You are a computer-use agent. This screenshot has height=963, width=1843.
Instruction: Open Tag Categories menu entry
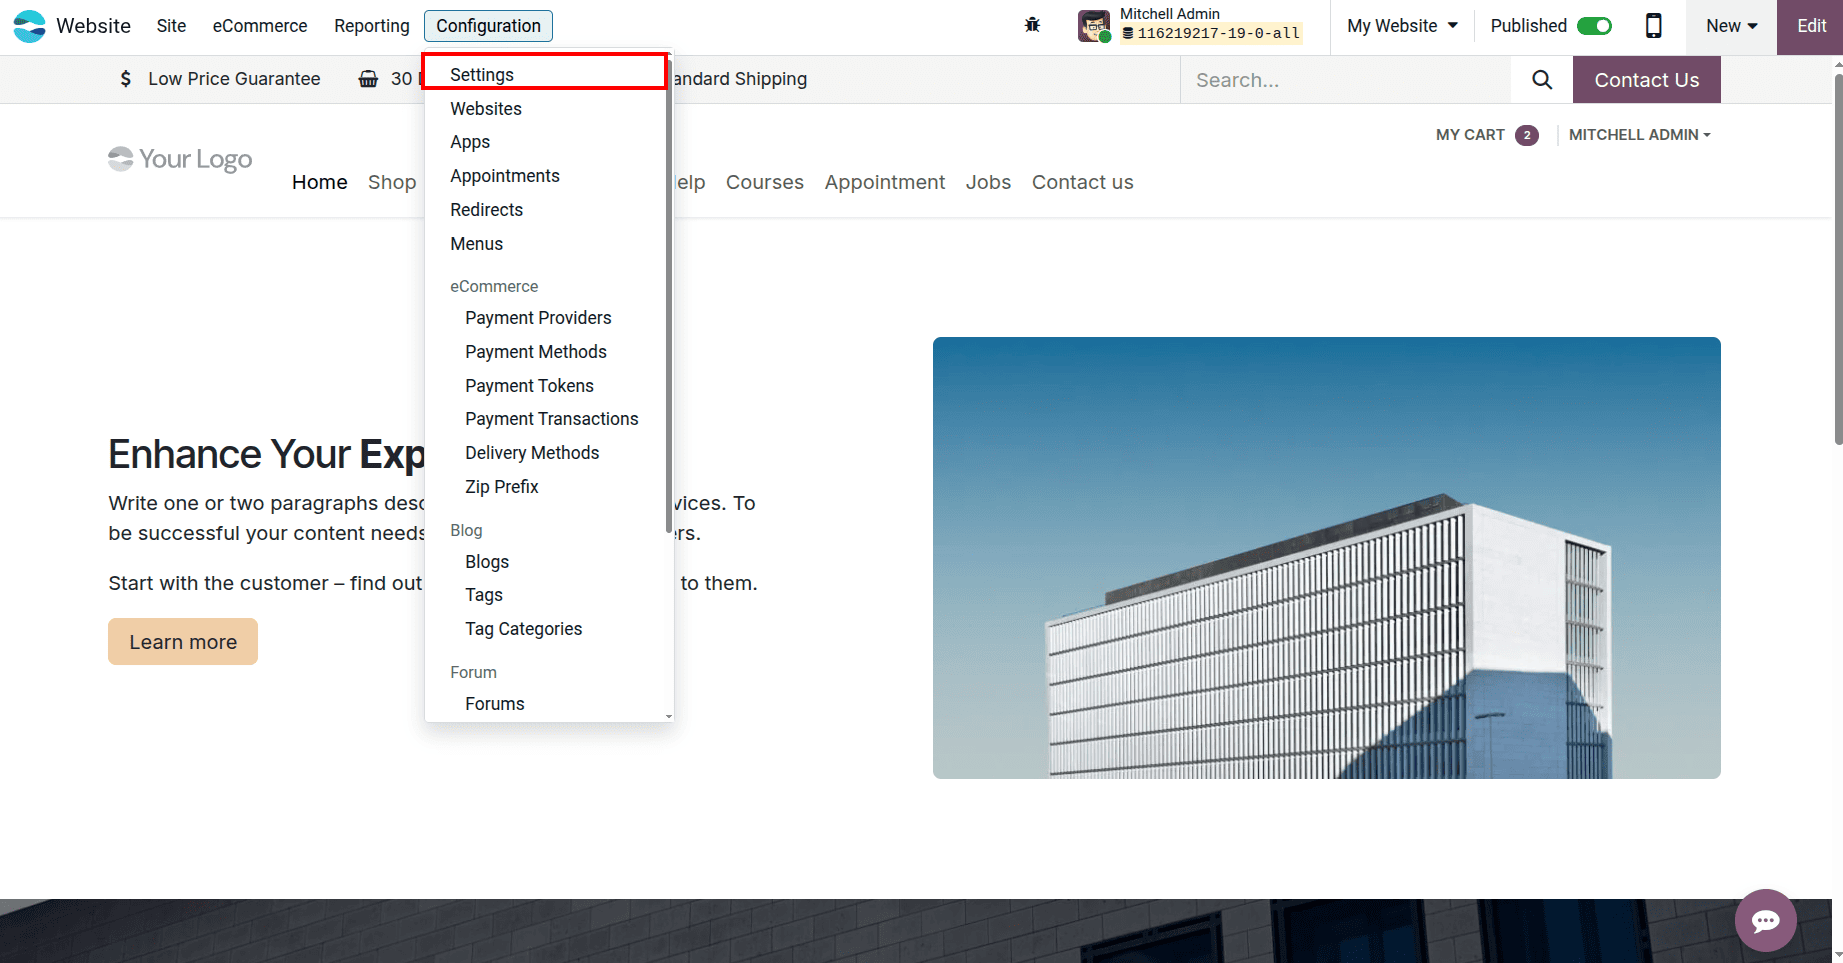(545, 629)
